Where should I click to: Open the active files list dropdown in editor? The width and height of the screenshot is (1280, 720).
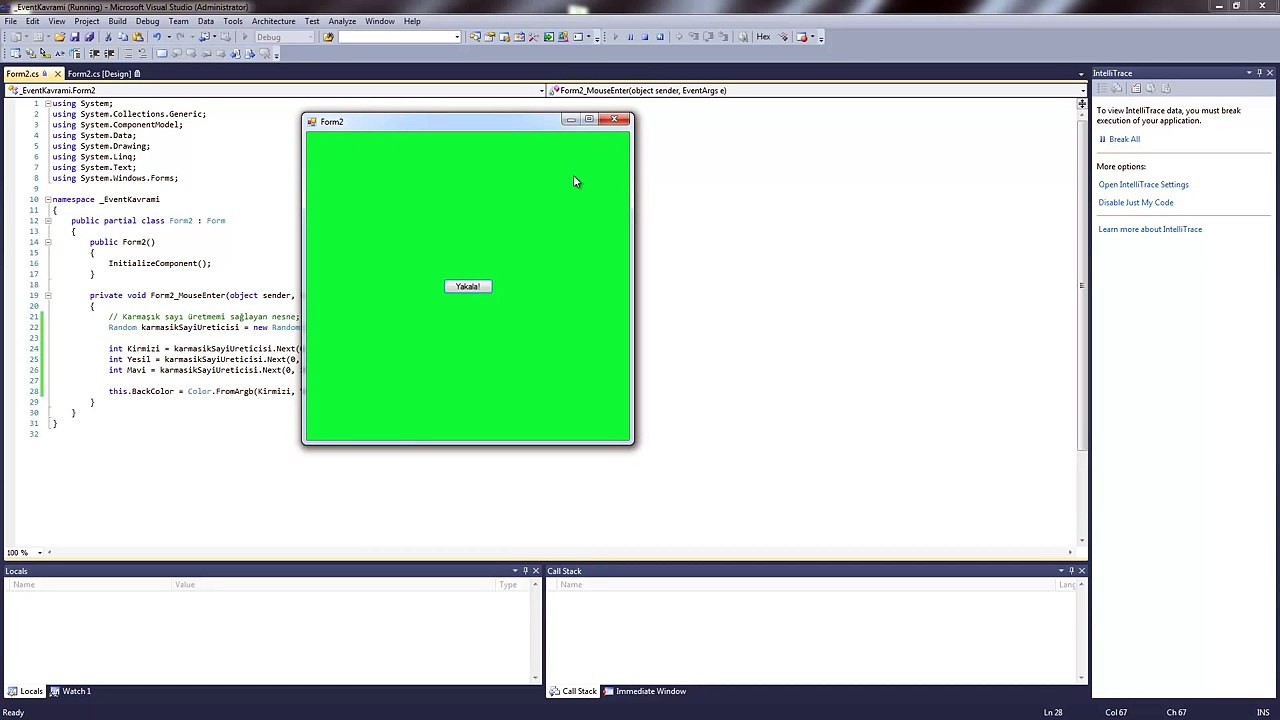1081,74
